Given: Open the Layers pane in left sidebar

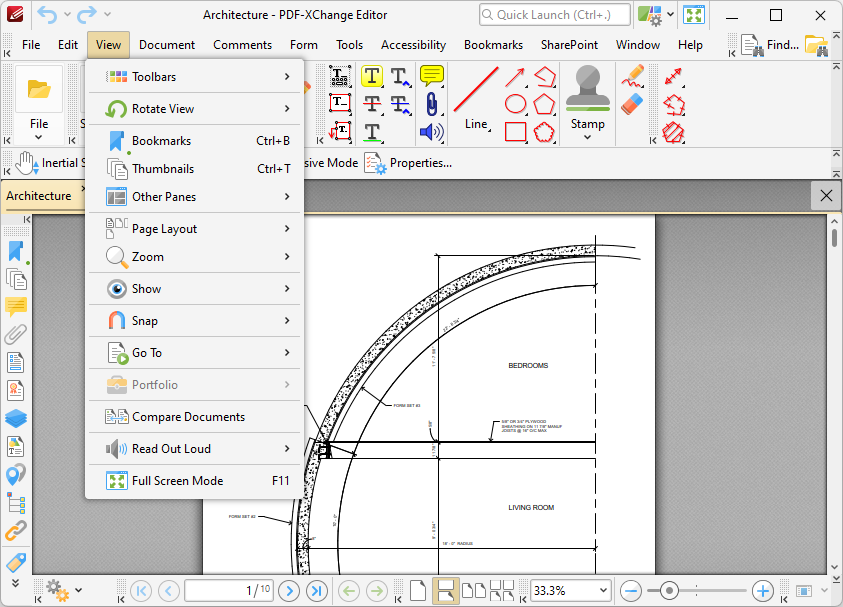Looking at the screenshot, I should [x=16, y=418].
